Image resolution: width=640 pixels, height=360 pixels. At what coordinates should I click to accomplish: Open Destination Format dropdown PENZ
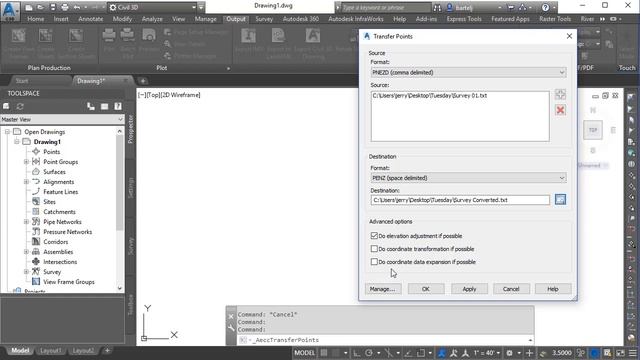[x=468, y=178]
